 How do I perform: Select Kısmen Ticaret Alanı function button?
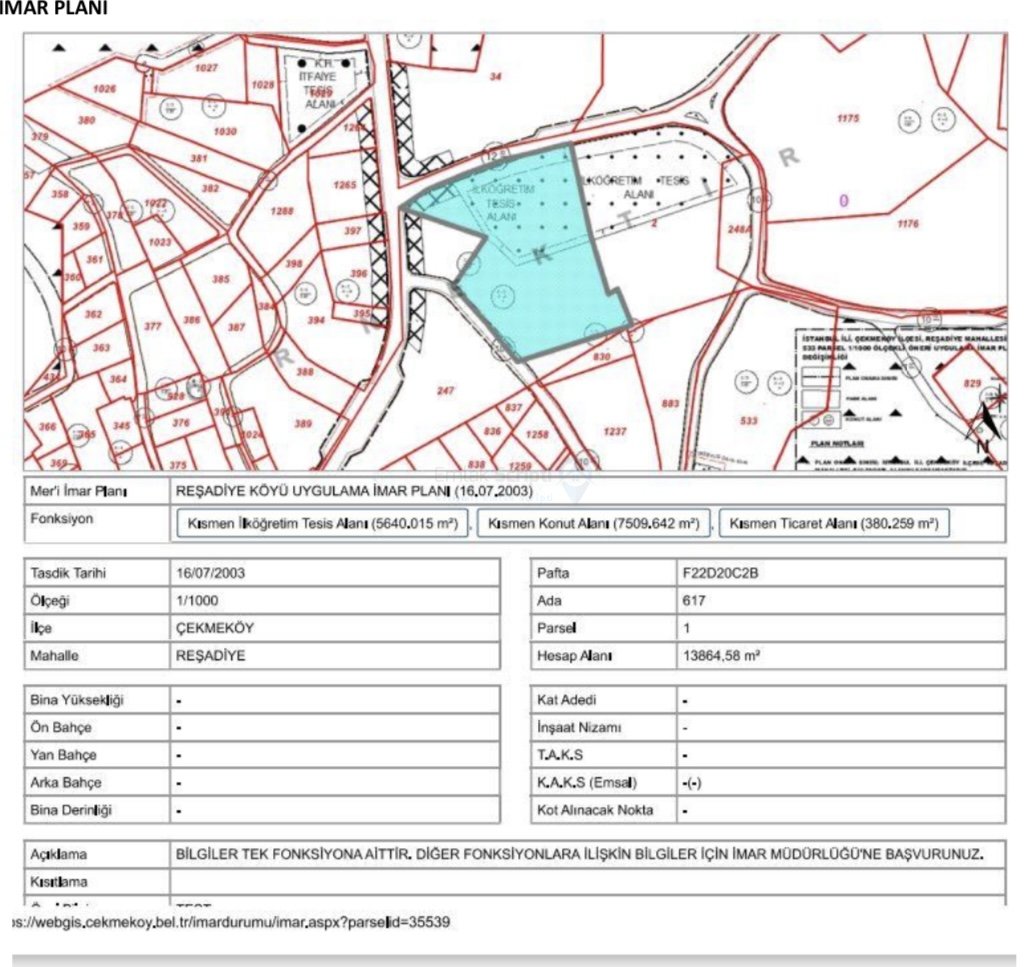tap(834, 524)
